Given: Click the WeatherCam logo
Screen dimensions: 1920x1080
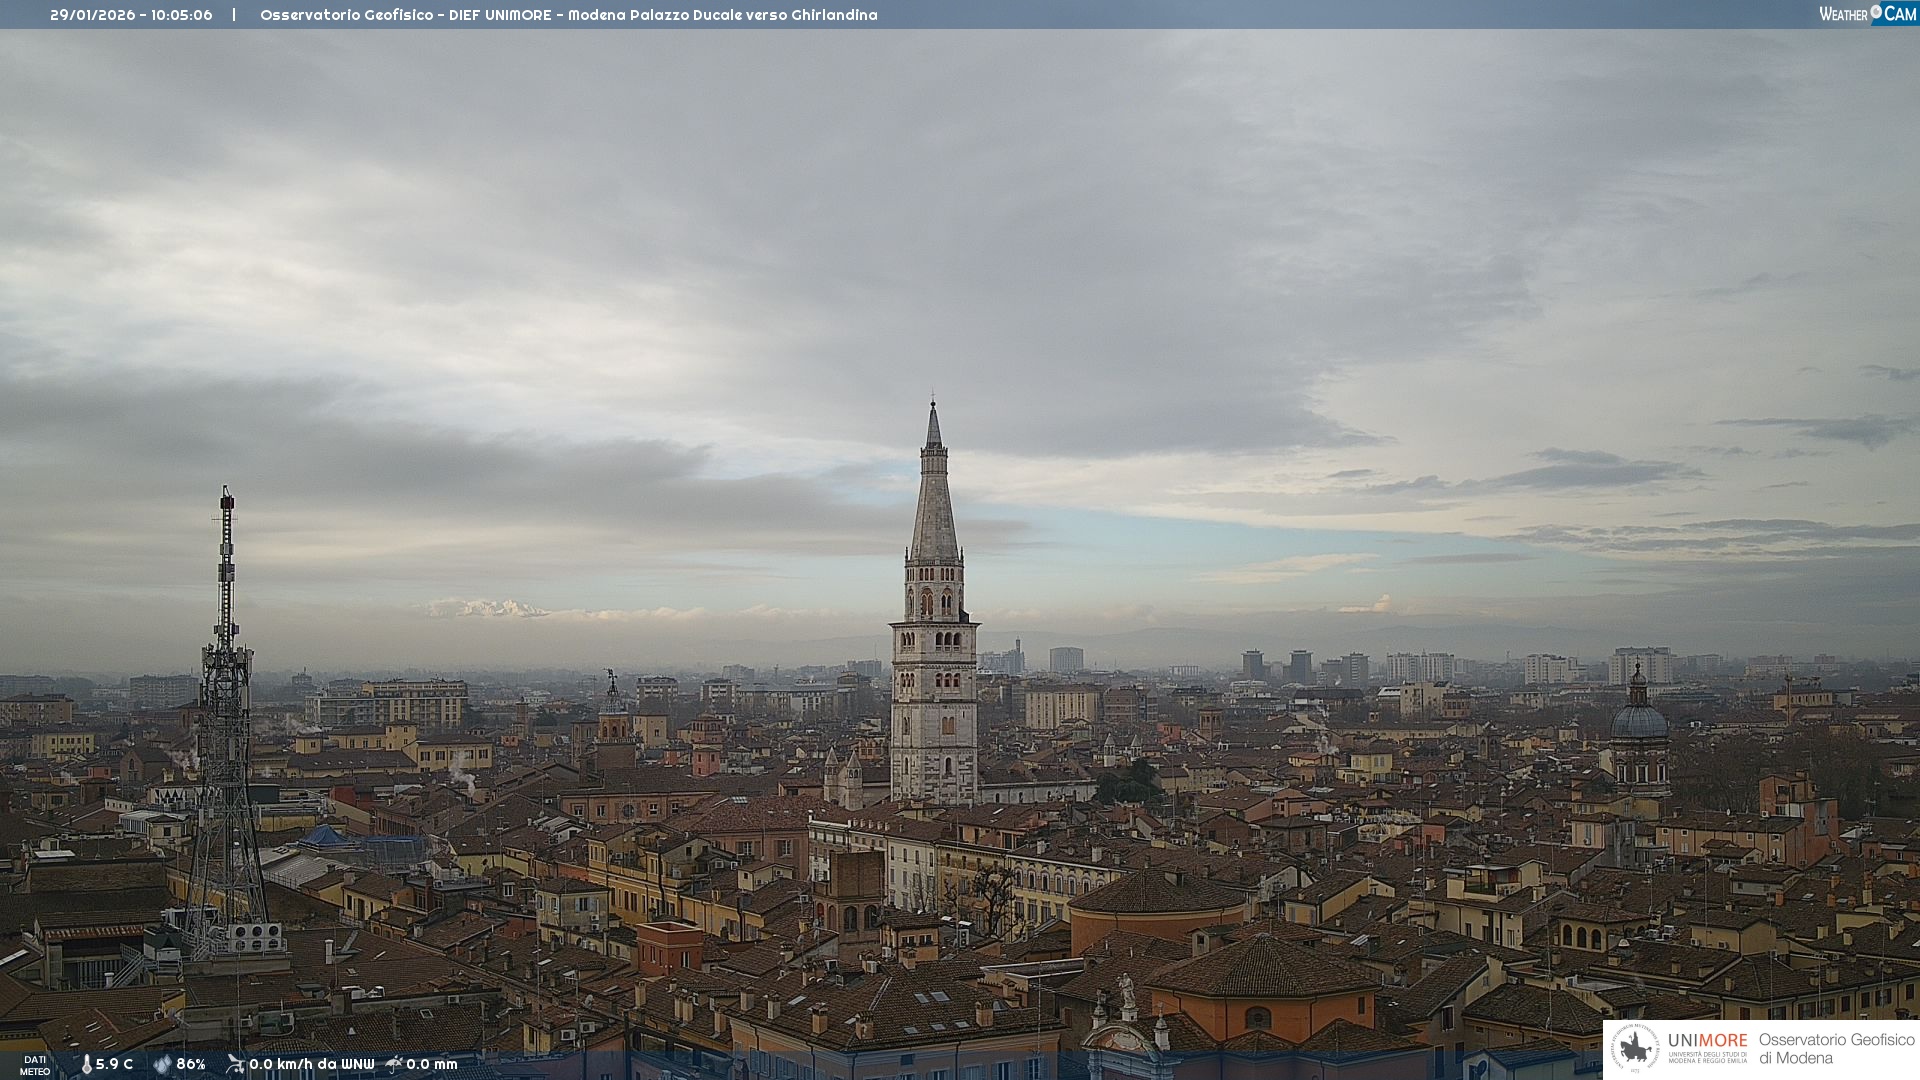Looking at the screenshot, I should coord(1866,13).
